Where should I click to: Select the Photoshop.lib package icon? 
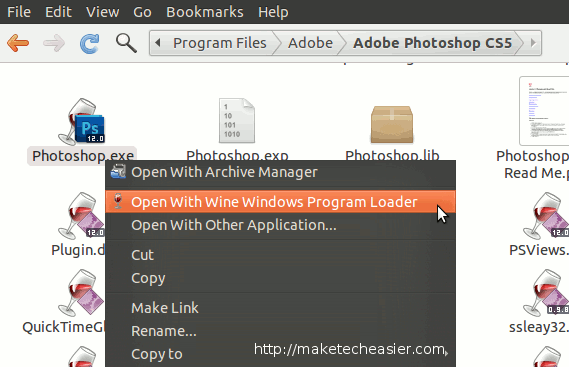(392, 124)
